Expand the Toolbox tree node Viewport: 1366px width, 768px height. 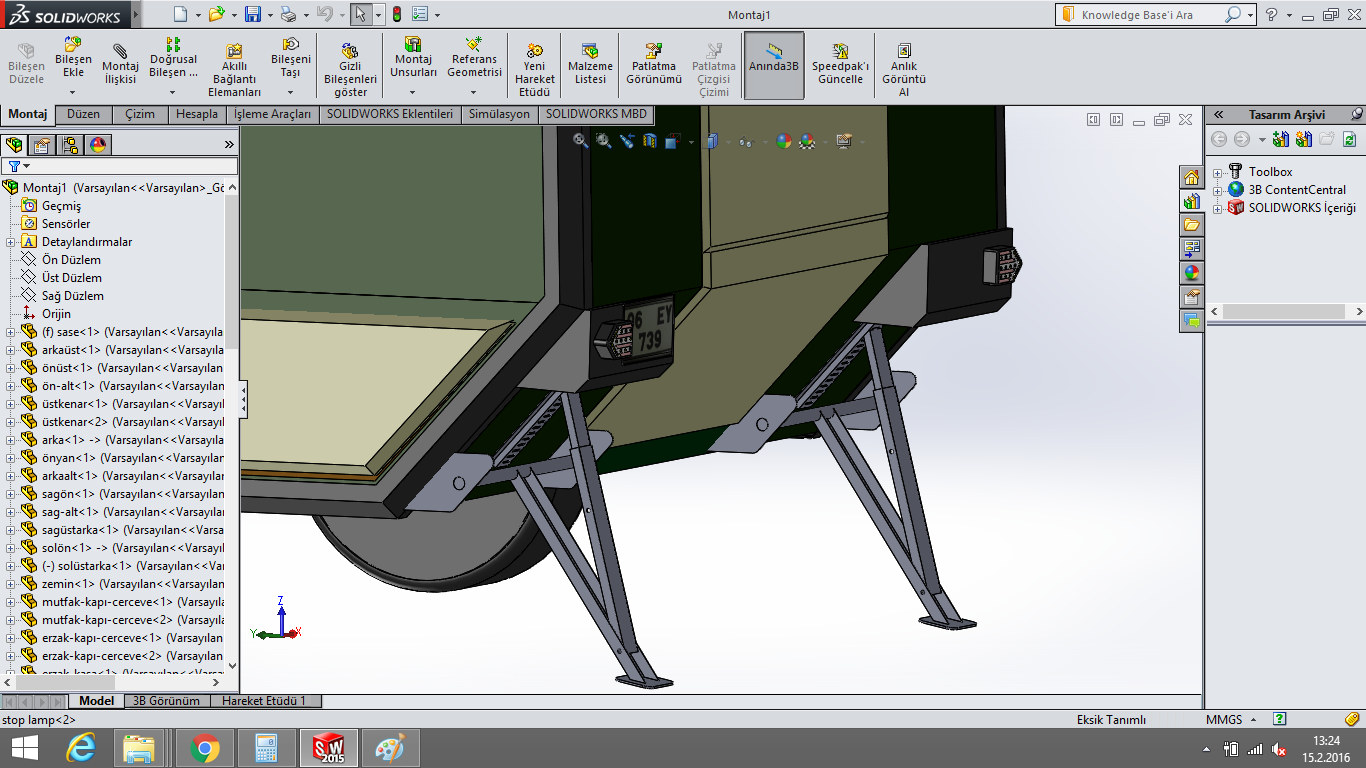[1217, 172]
